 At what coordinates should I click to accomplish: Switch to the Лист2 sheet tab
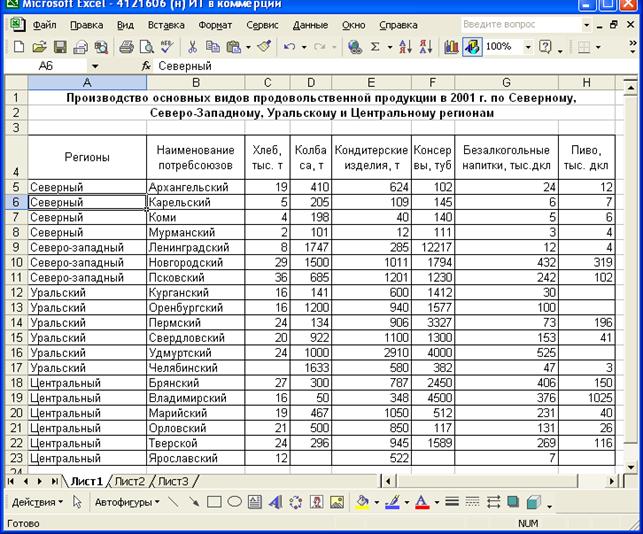[128, 481]
